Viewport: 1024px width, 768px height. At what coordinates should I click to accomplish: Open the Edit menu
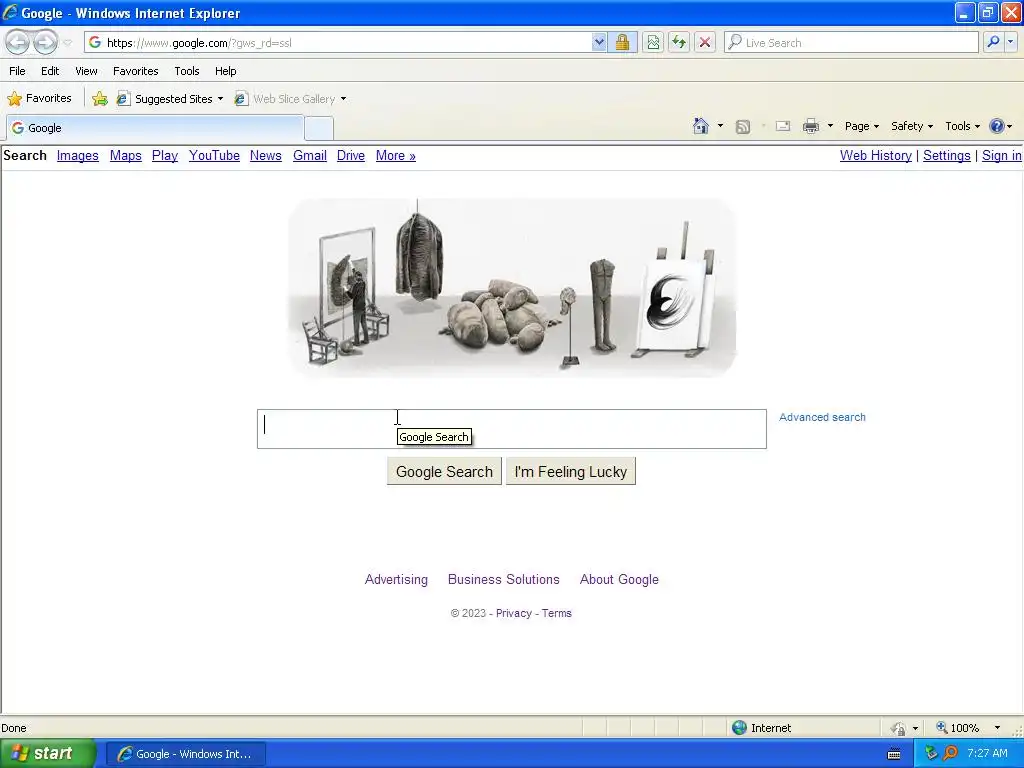[x=50, y=71]
